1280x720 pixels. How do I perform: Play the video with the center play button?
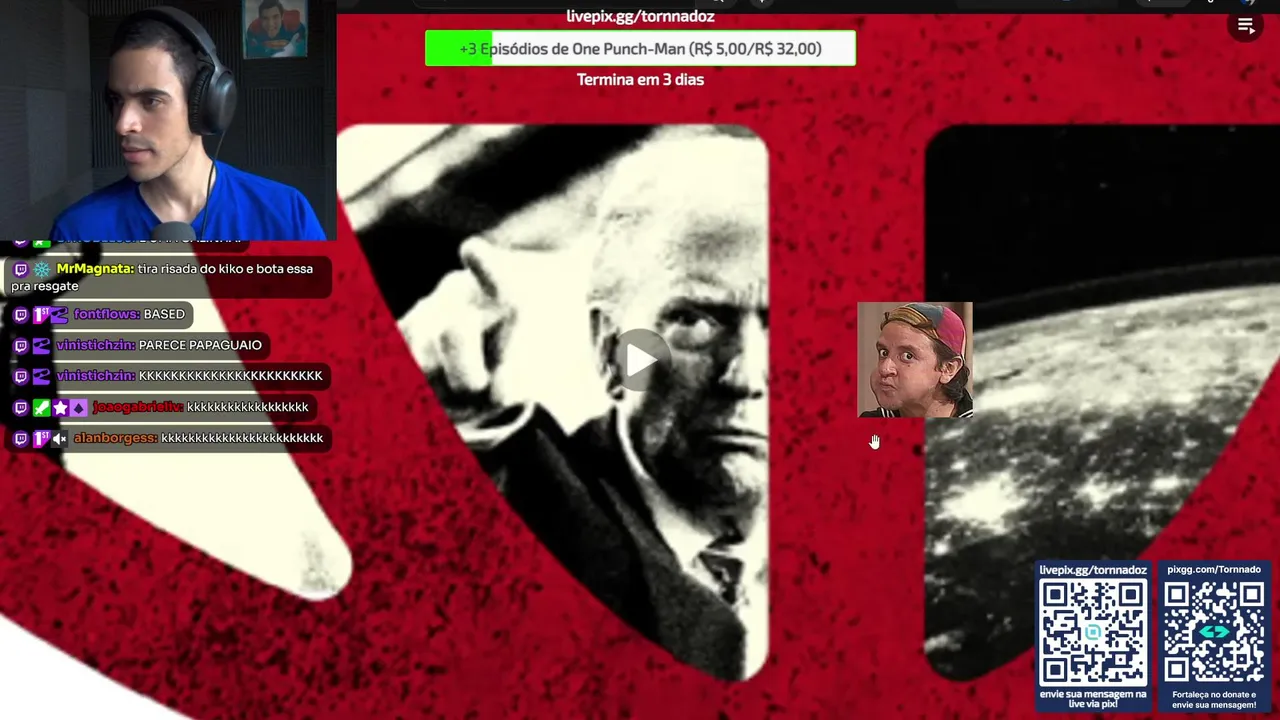coord(640,359)
